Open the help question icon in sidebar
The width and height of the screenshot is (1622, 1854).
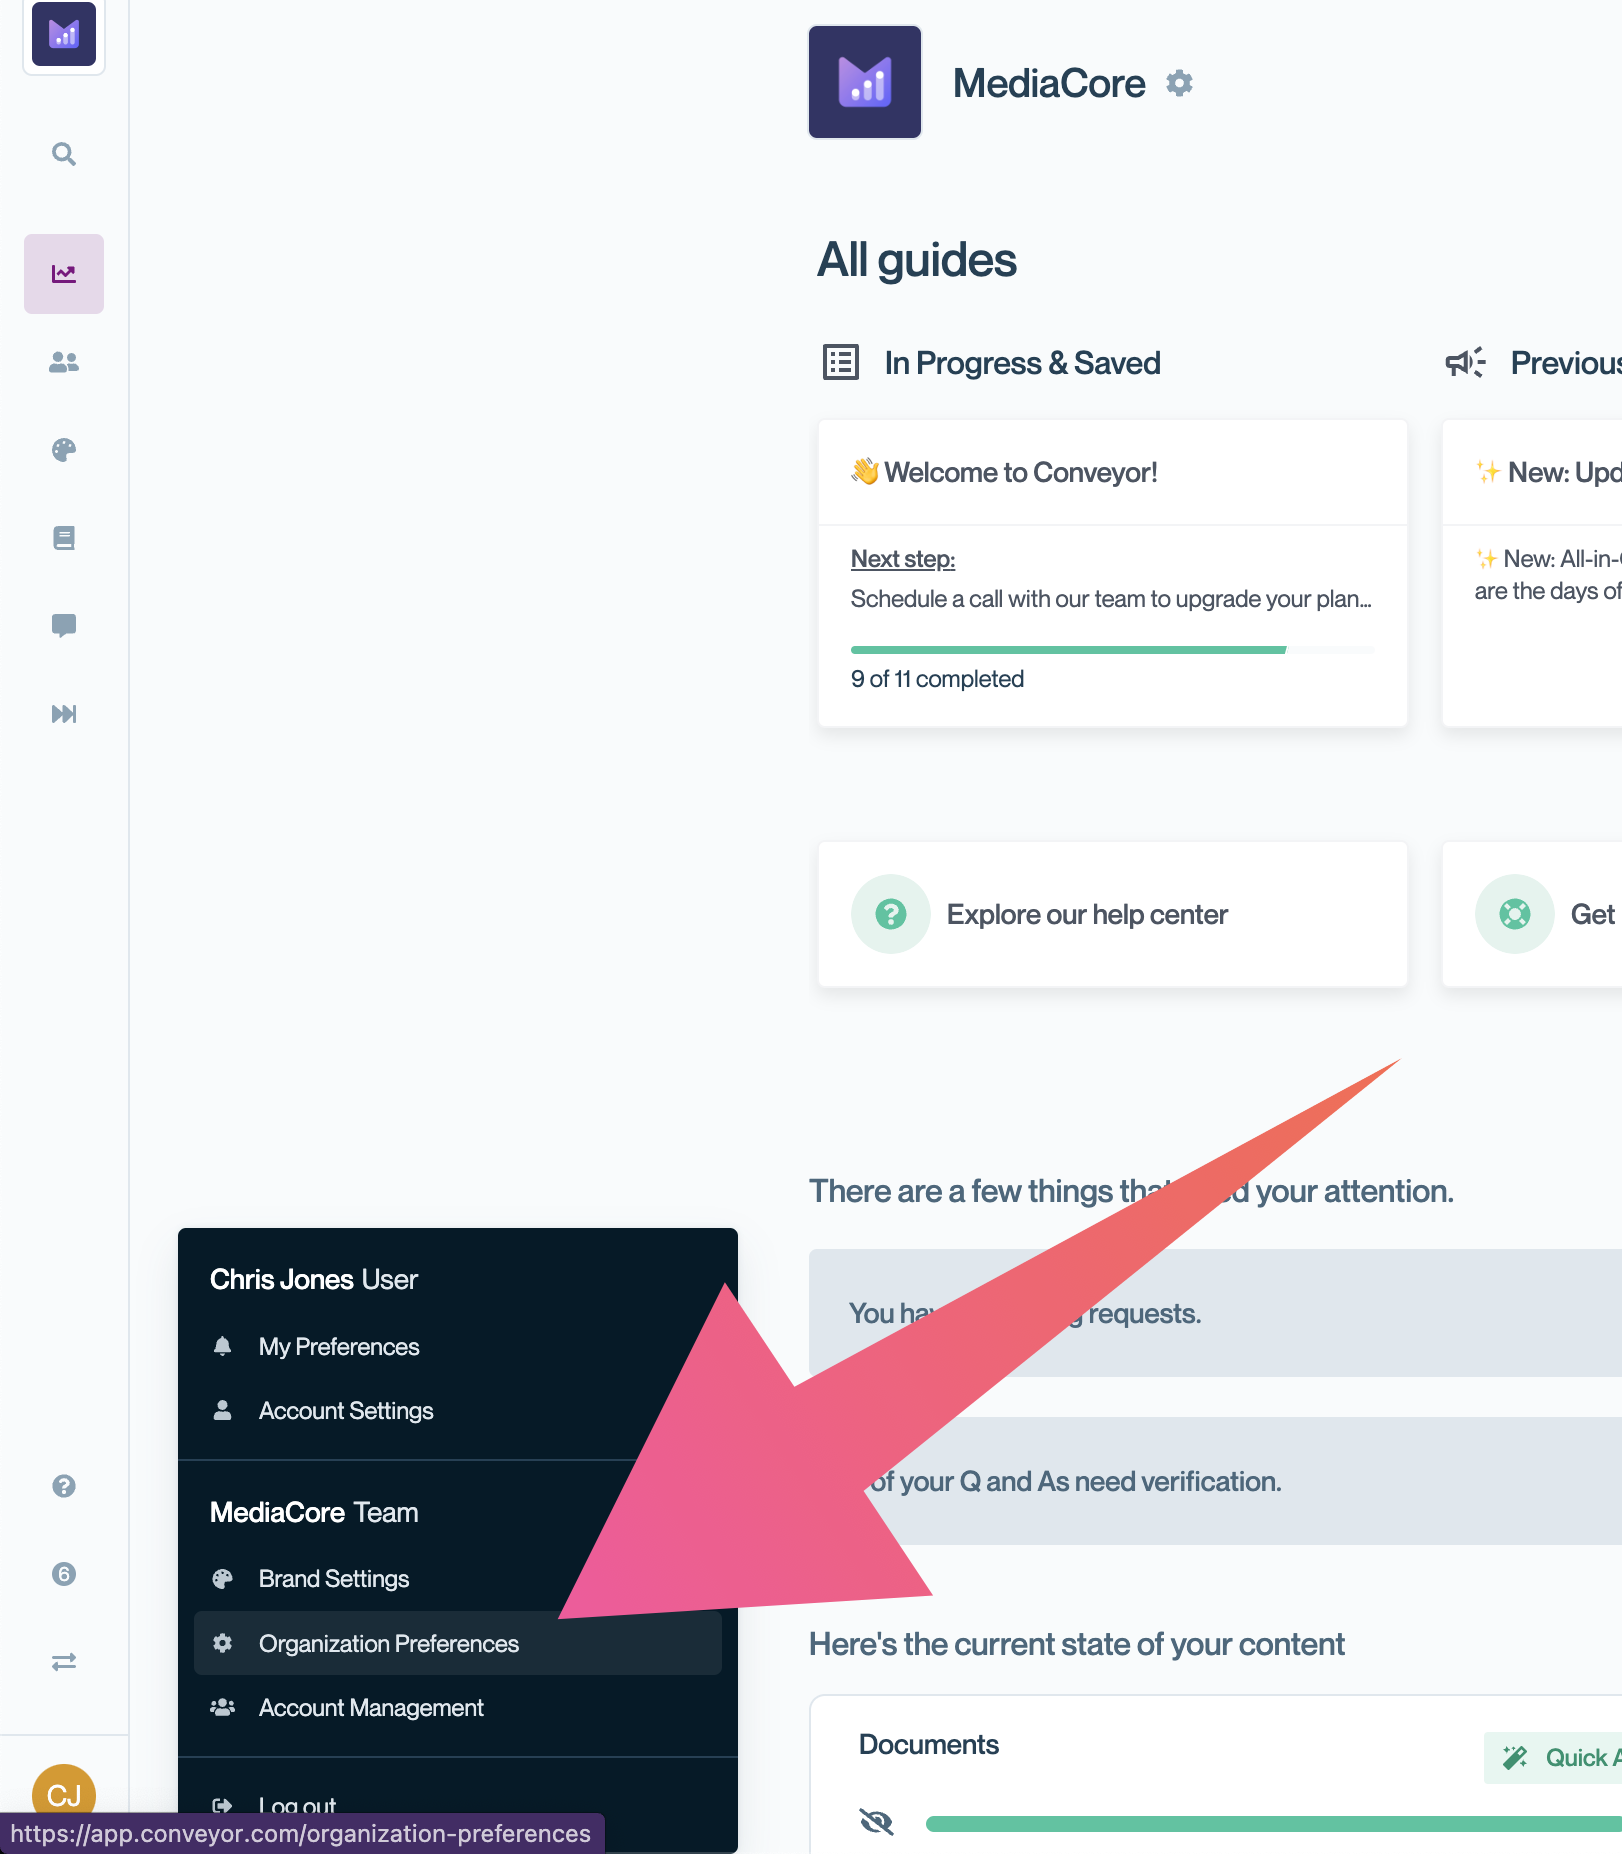coord(64,1486)
